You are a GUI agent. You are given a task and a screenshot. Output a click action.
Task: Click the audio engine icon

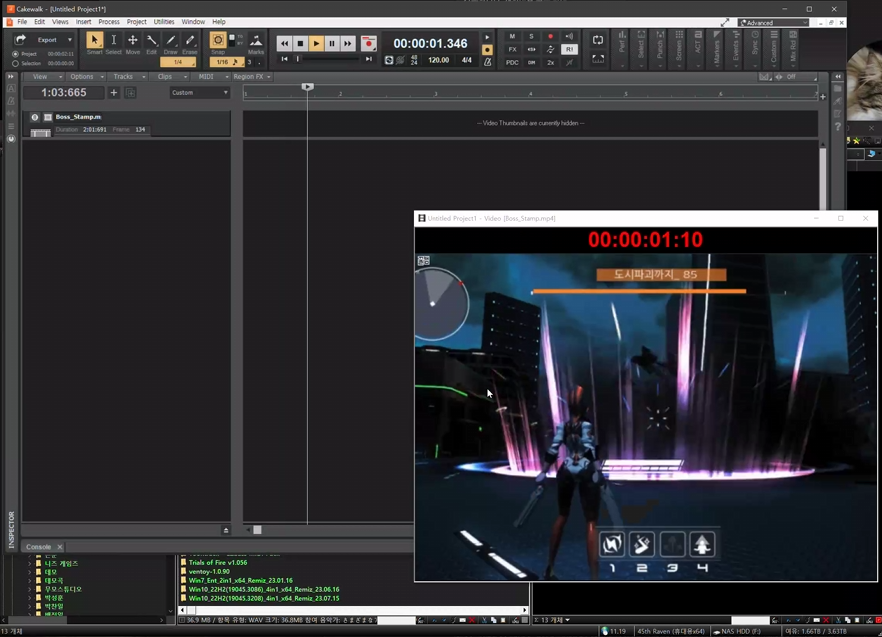389,60
